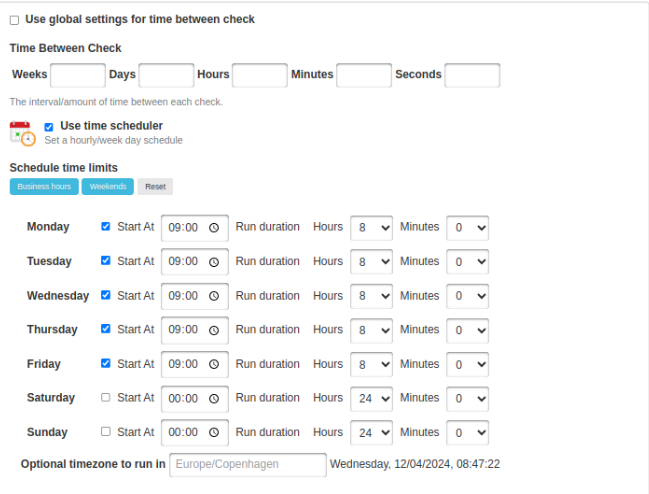The height and width of the screenshot is (494, 649).
Task: Focus the Minutes interval input field
Action: [364, 75]
